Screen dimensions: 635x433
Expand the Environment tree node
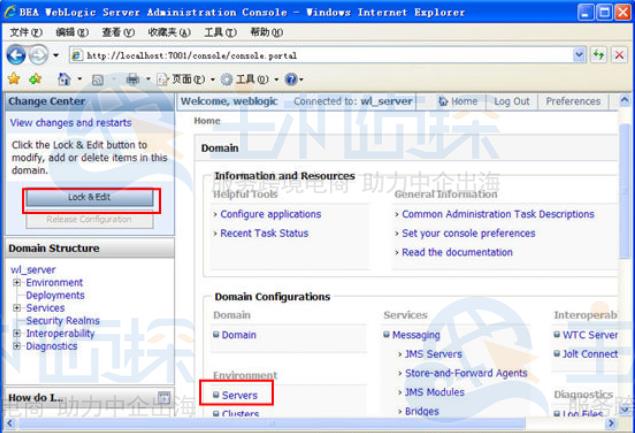tap(17, 282)
